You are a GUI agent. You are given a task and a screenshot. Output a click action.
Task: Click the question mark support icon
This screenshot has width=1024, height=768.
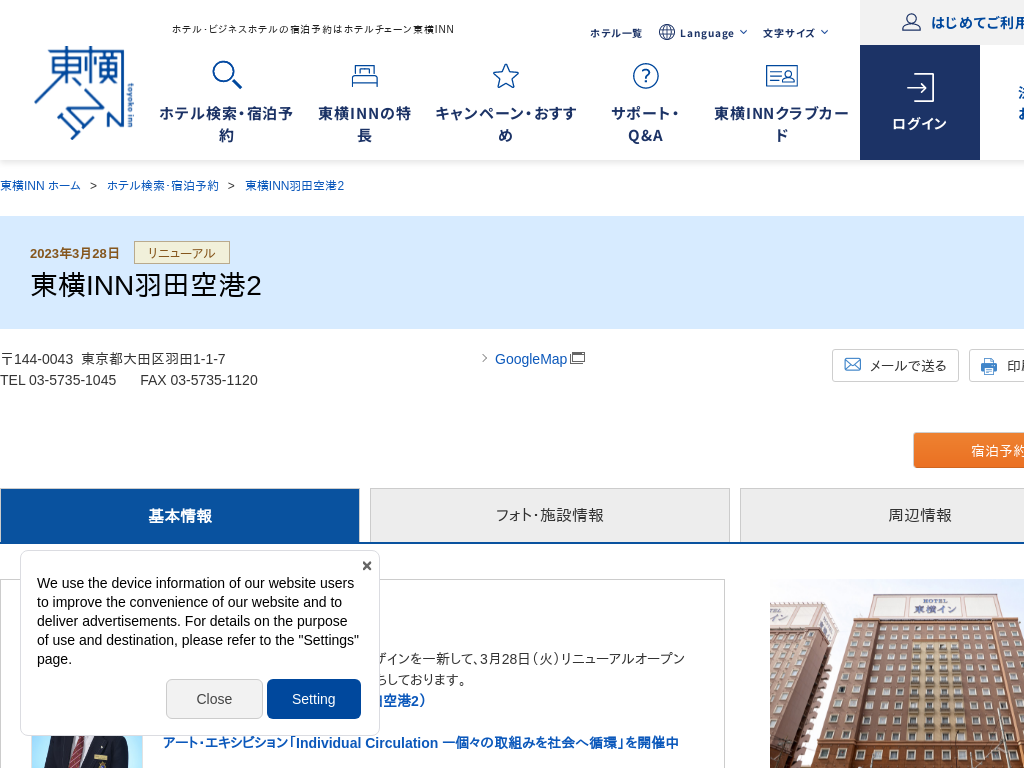tap(645, 76)
